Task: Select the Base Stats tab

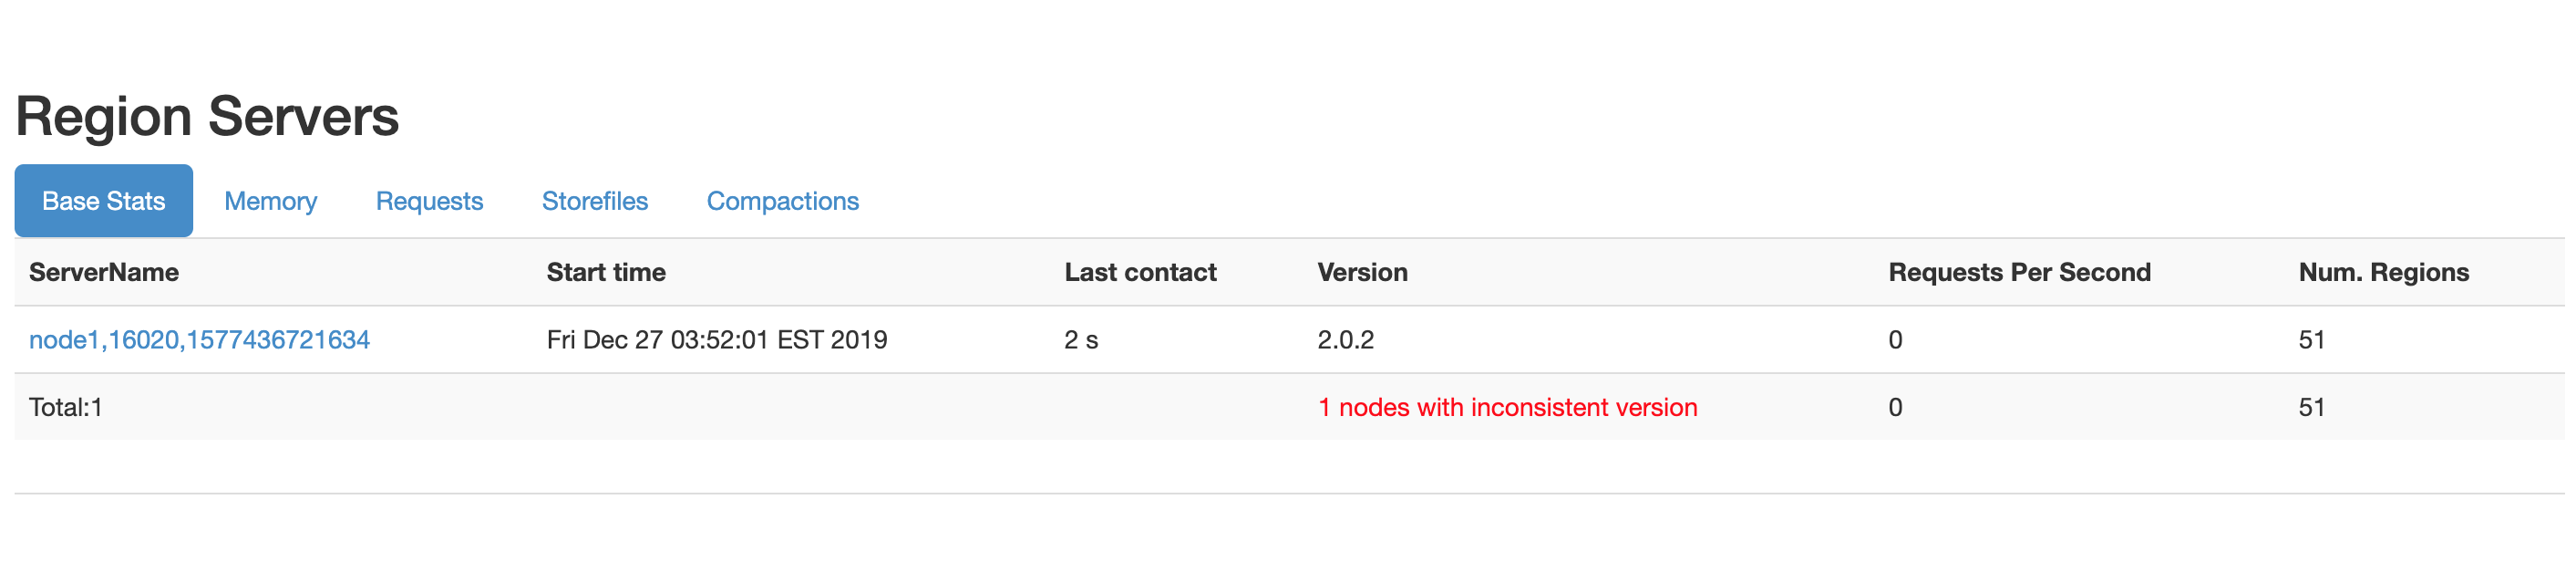Action: click(103, 201)
